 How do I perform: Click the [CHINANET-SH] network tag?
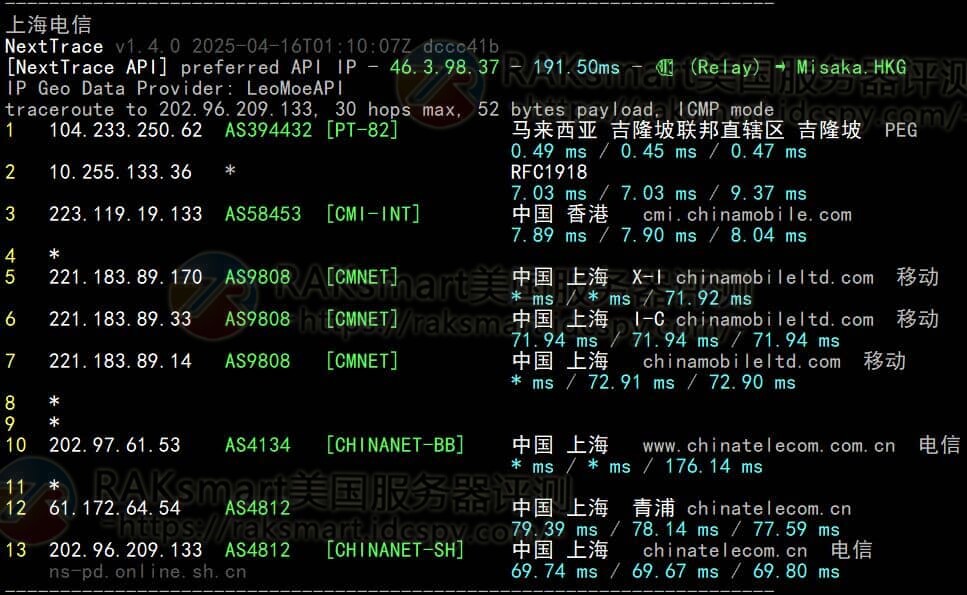point(395,550)
